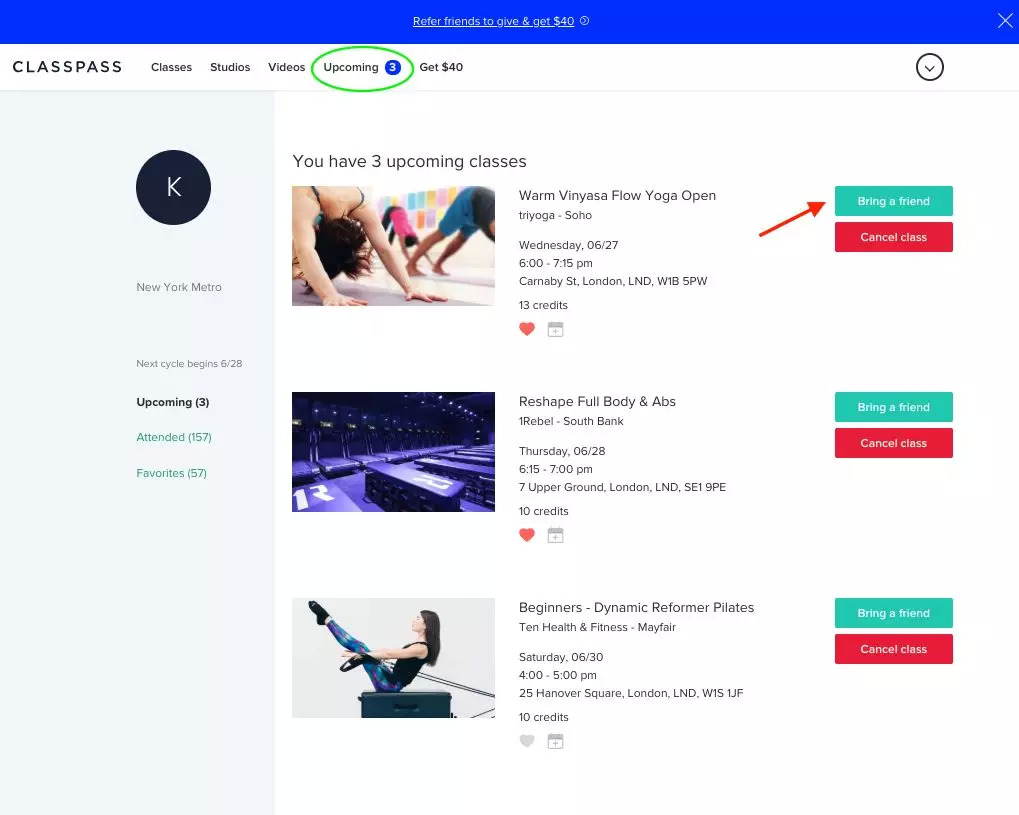Bring a friend to Dynamic Reformer Pilates
The image size is (1019, 815).
[x=894, y=613]
